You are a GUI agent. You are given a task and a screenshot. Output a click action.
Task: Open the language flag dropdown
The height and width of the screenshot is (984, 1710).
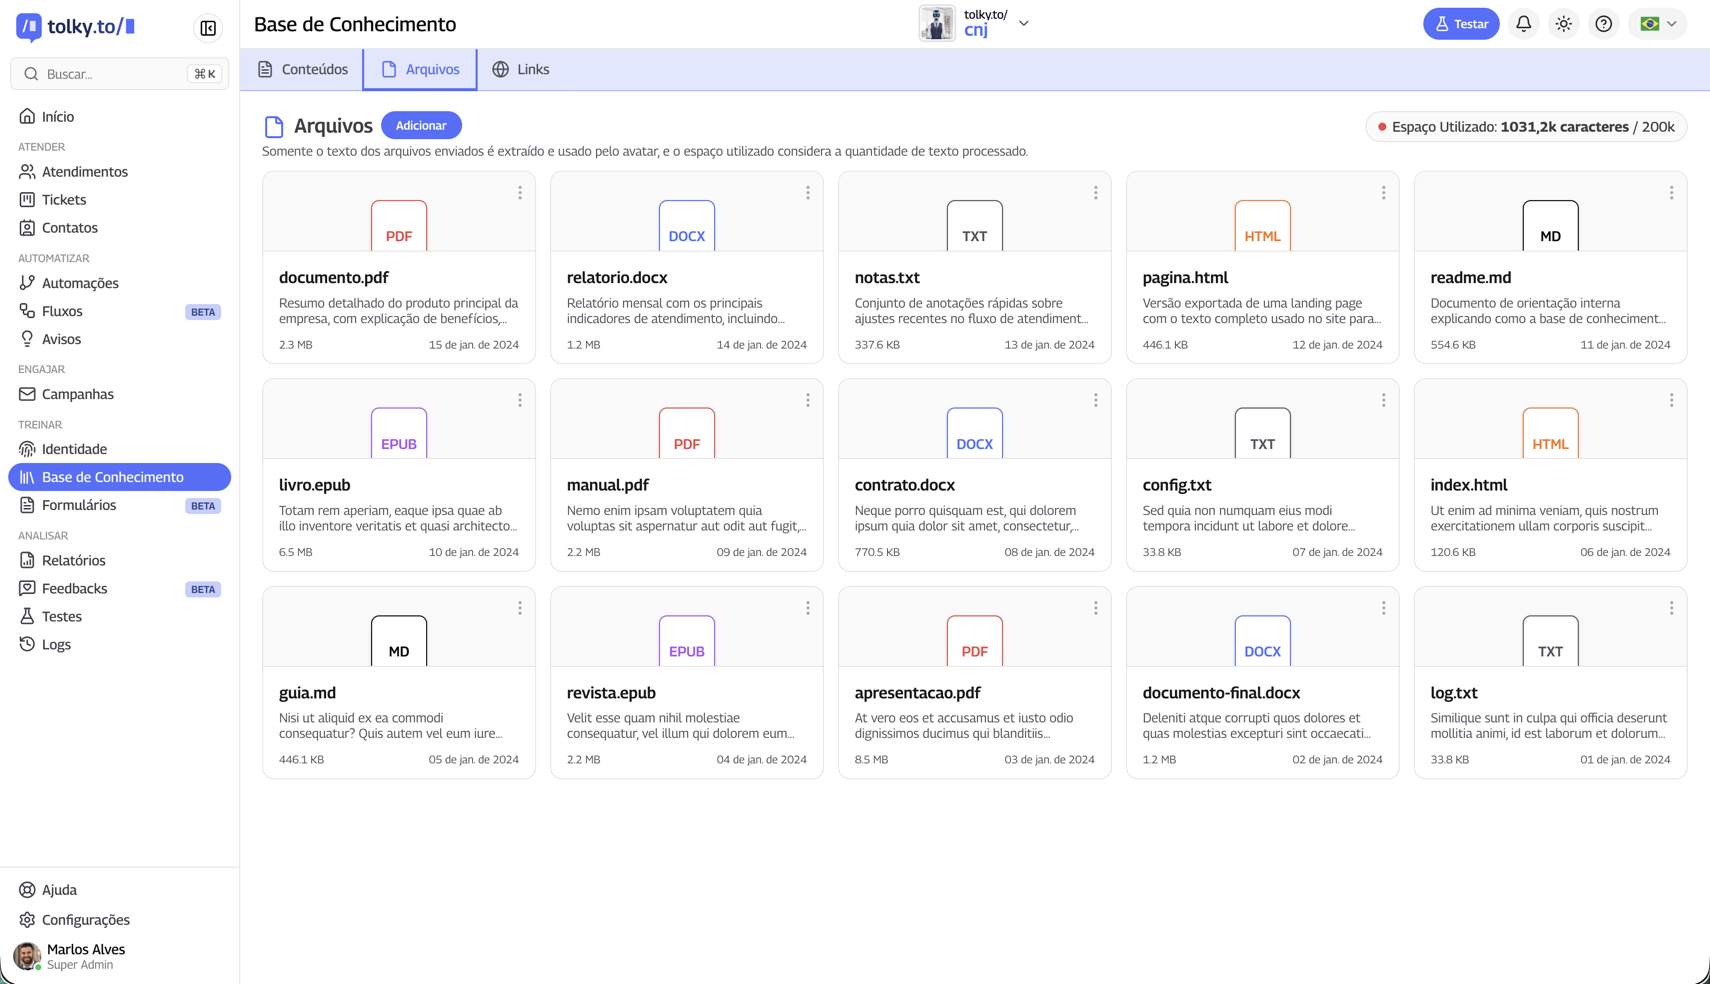(x=1658, y=24)
